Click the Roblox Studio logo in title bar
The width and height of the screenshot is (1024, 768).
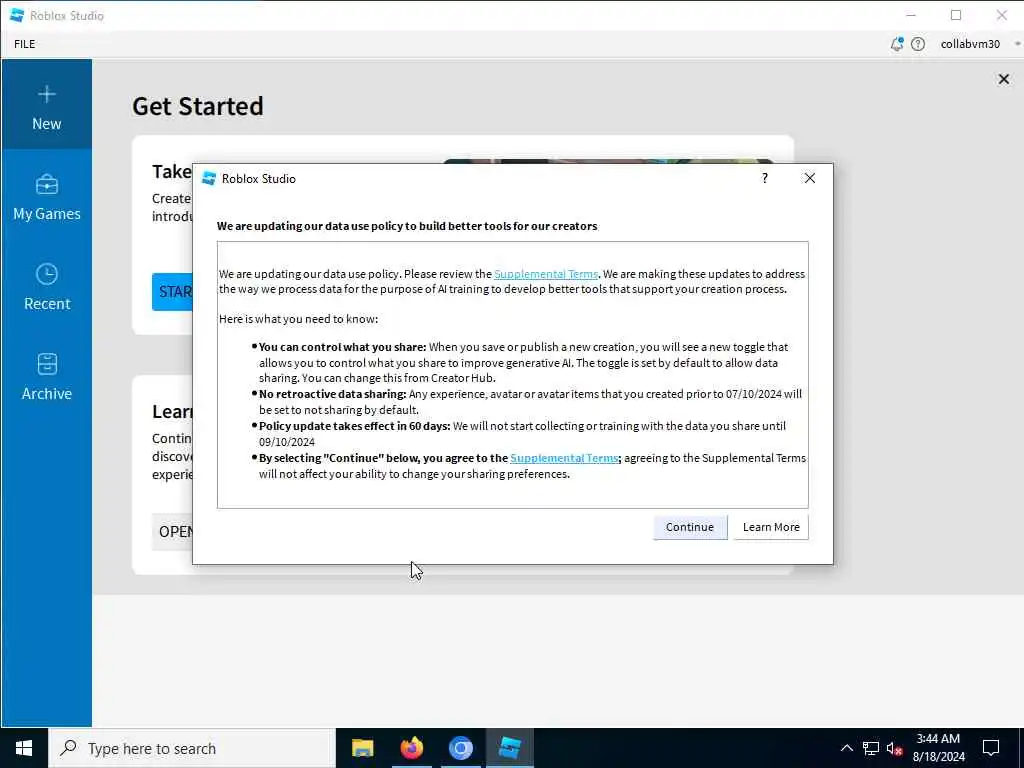18,15
